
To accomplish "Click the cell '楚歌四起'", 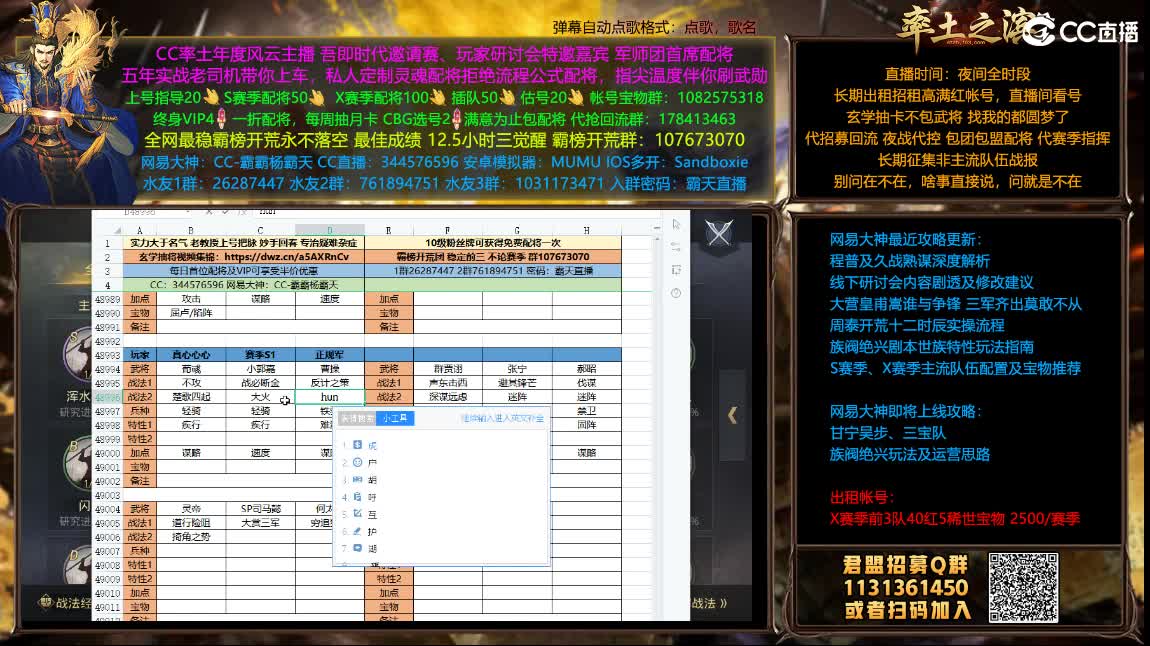I will 191,397.
